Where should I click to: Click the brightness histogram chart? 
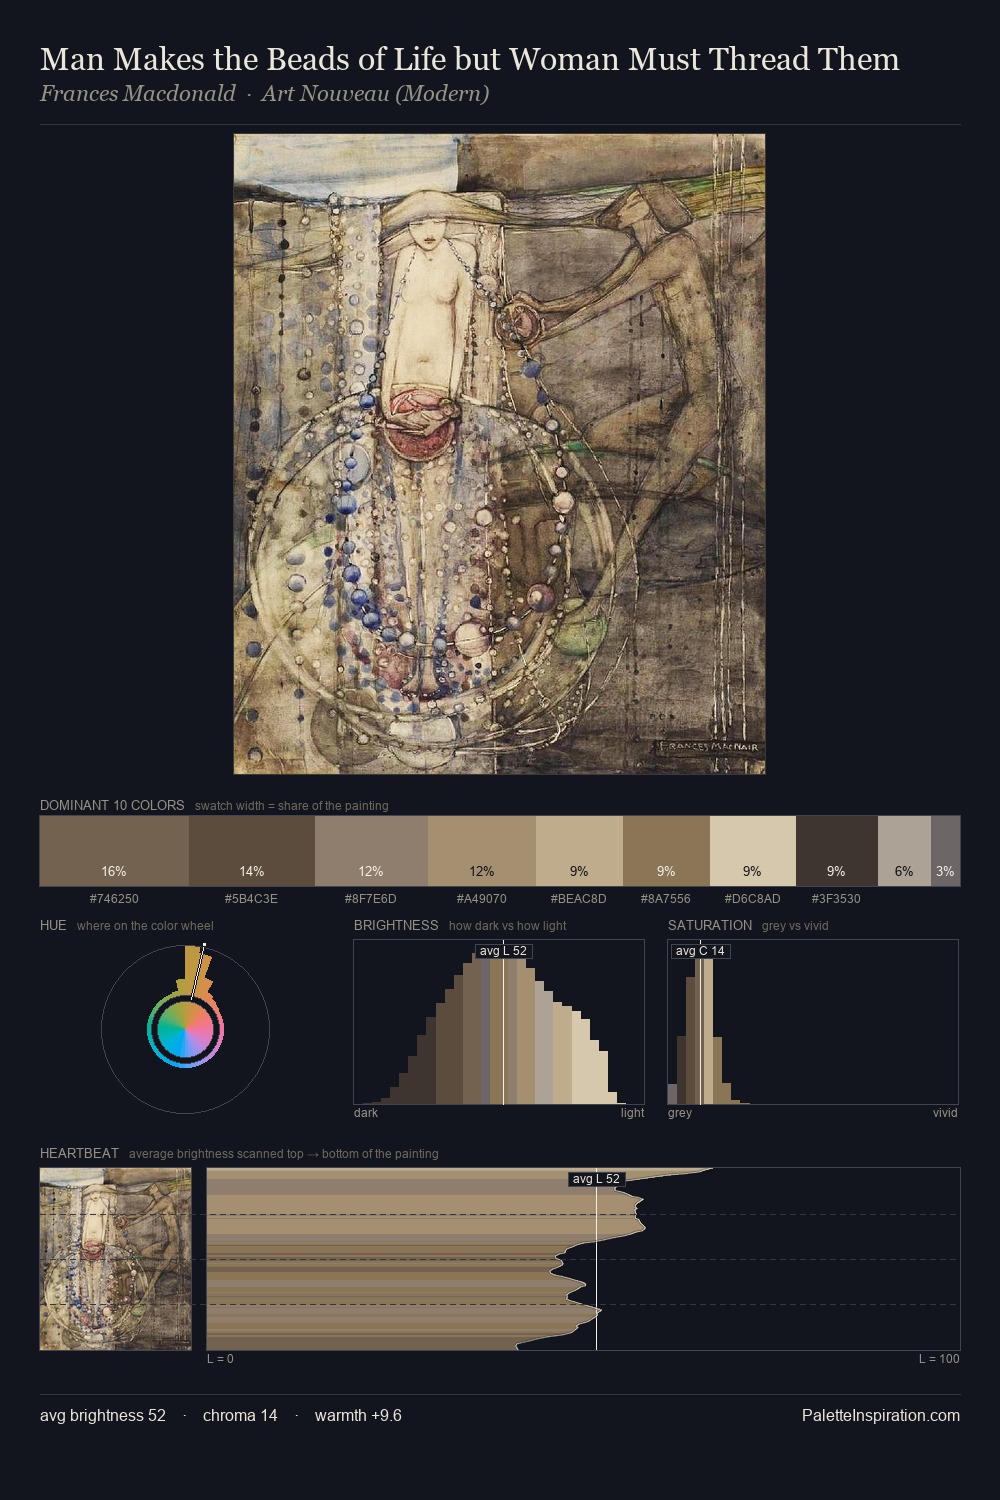point(499,1022)
